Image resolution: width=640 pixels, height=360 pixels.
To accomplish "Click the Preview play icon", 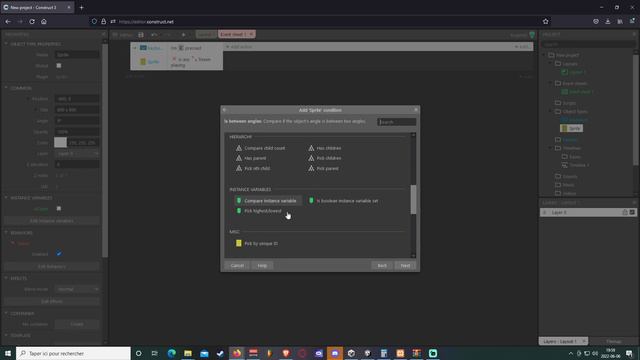I will tap(184, 35).
